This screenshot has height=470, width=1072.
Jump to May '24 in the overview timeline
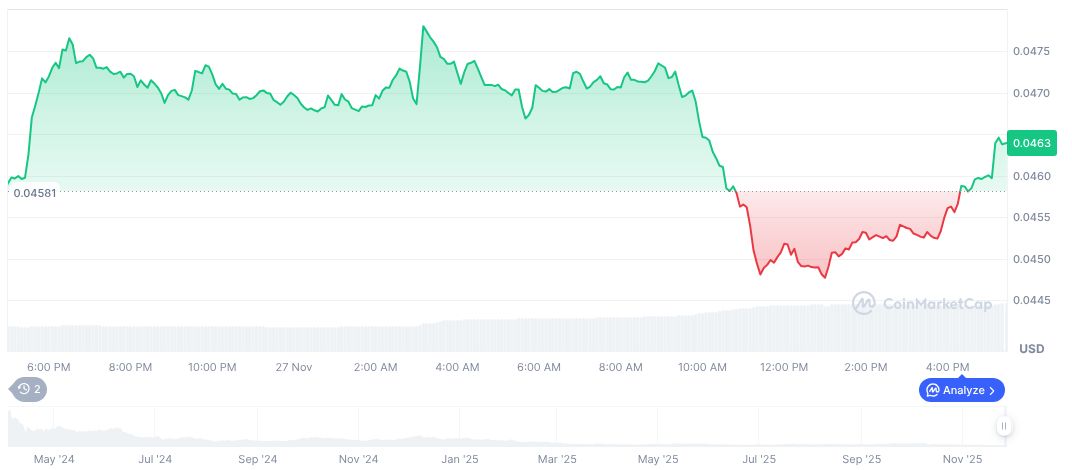coord(54,460)
